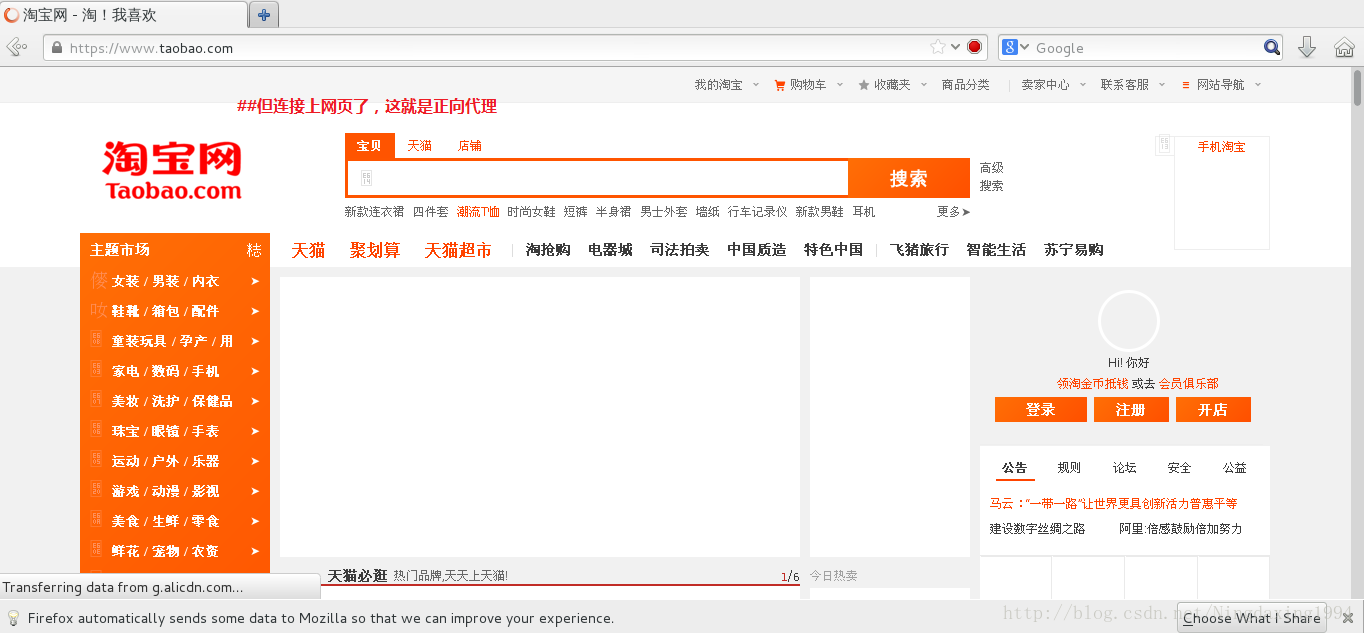Image resolution: width=1364 pixels, height=633 pixels.
Task: Switch to the 公益 tab
Action: click(1234, 468)
